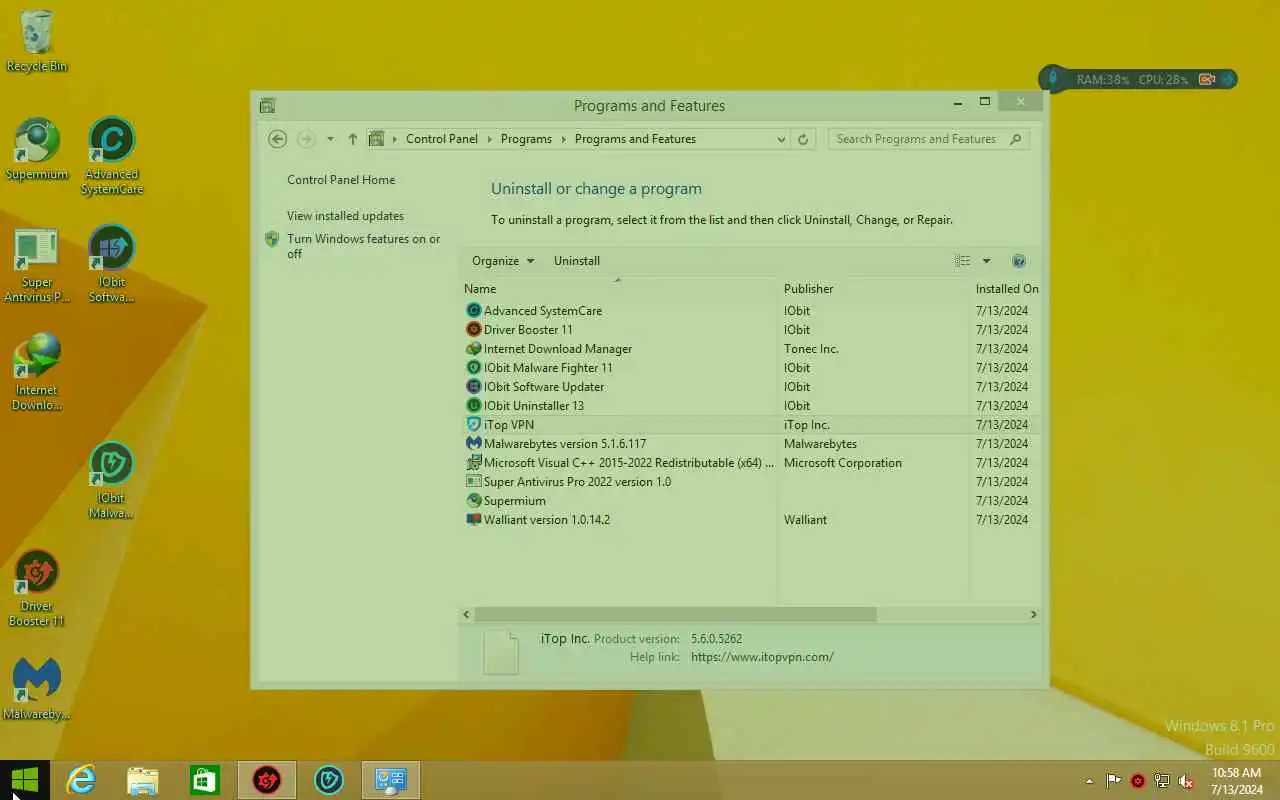Click the Windows Start button
The image size is (1280, 800).
coord(24,780)
